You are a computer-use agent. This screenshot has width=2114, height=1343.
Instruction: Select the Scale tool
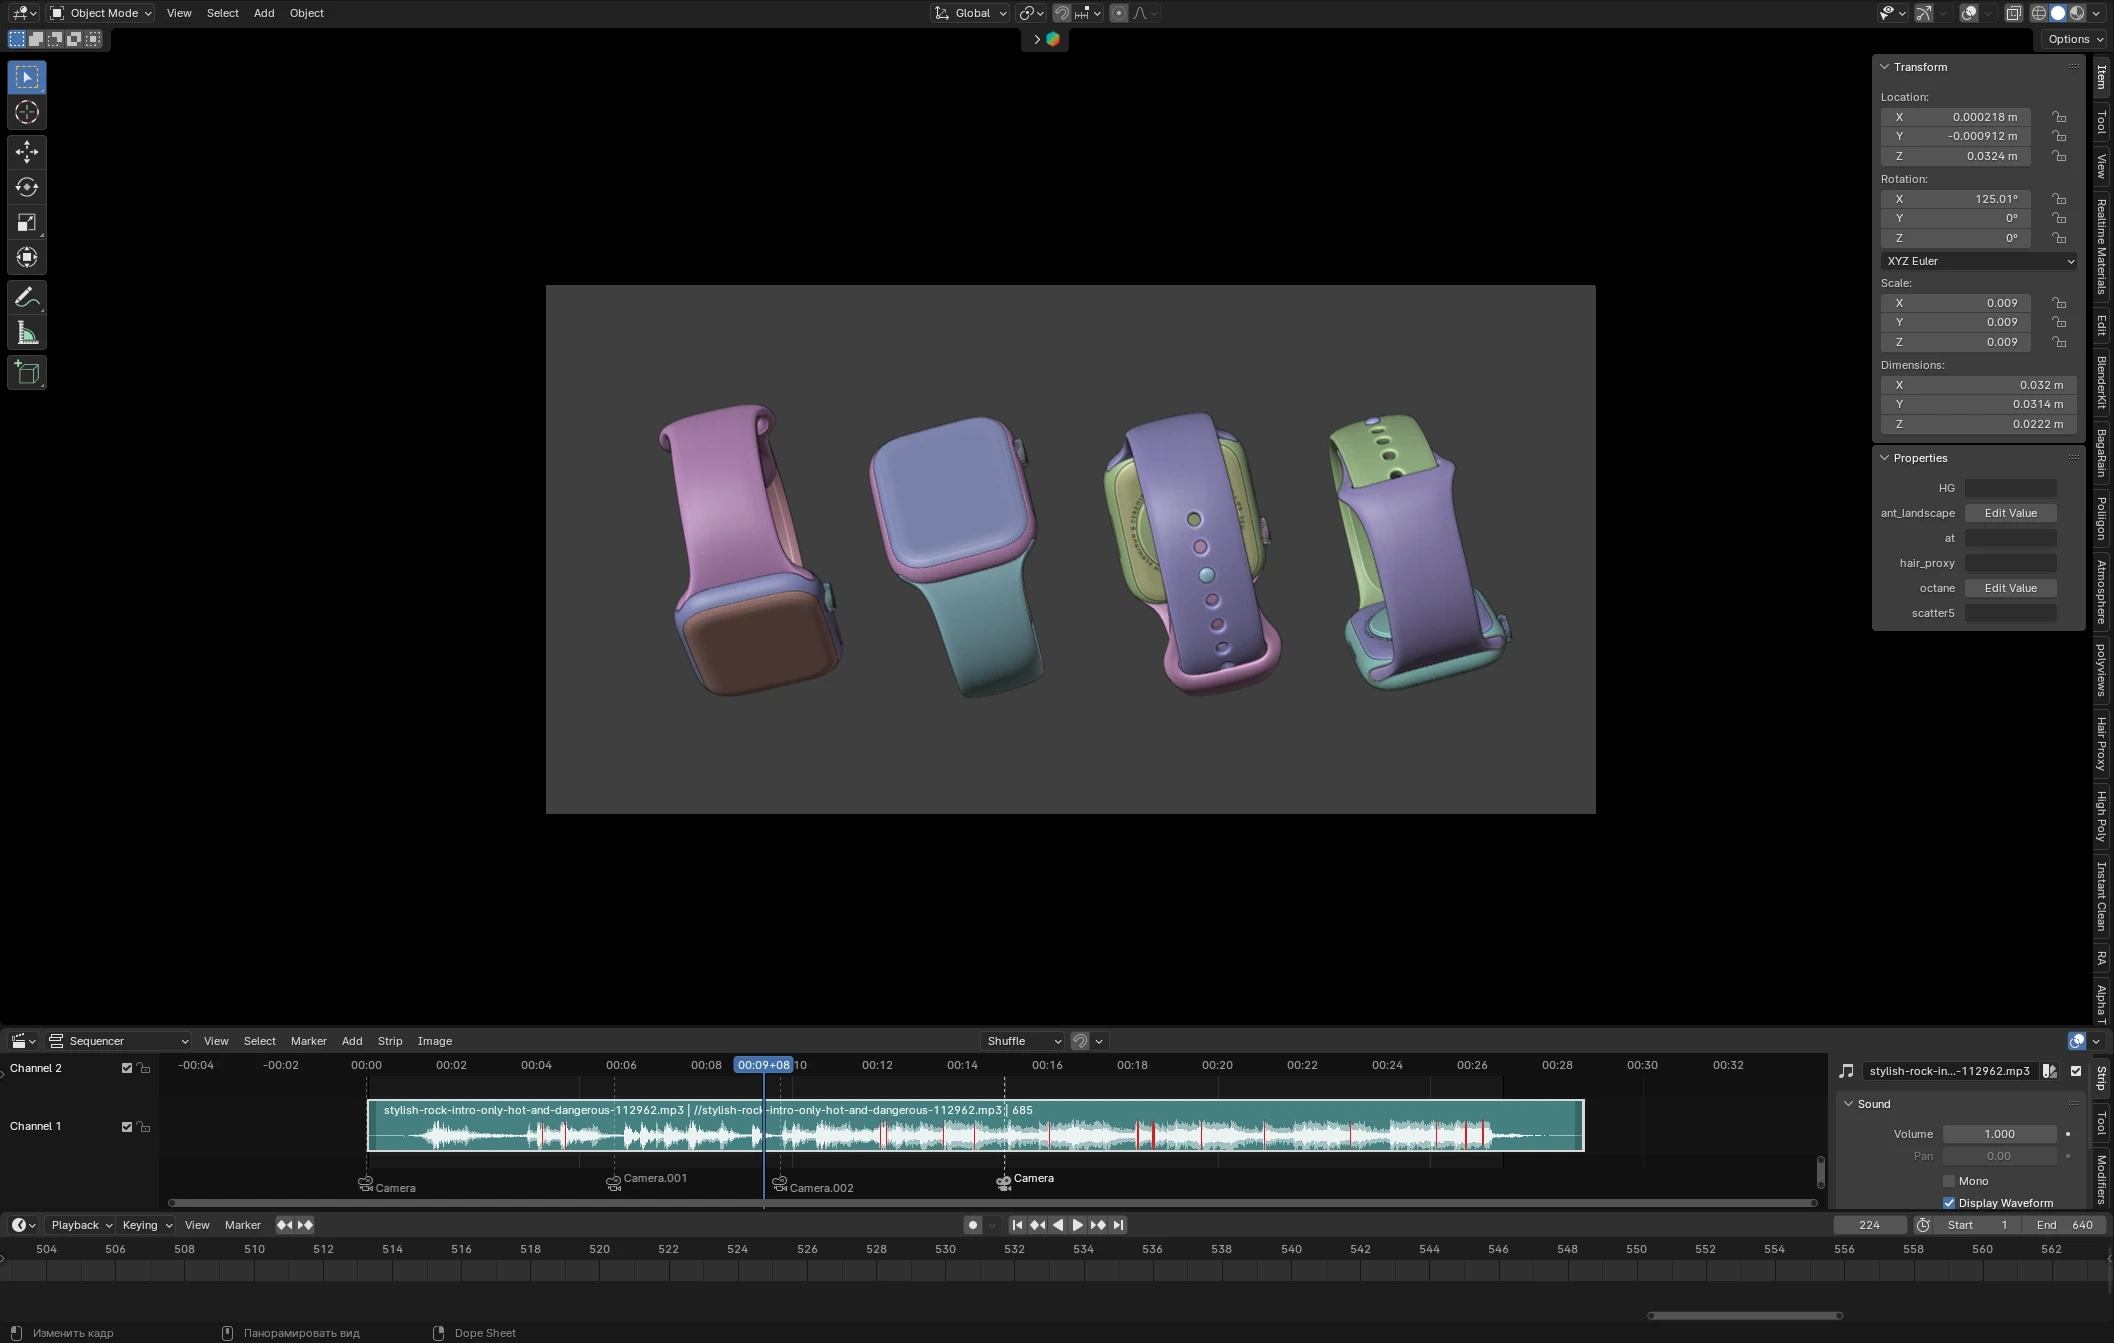pos(27,222)
